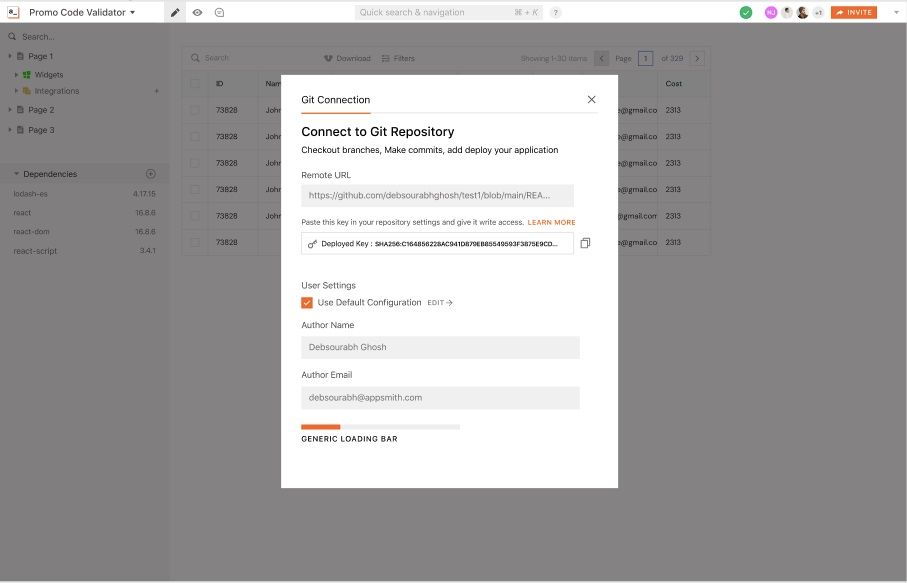This screenshot has width=907, height=583.
Task: Click the Appsmith logo icon in the header
Action: point(13,12)
